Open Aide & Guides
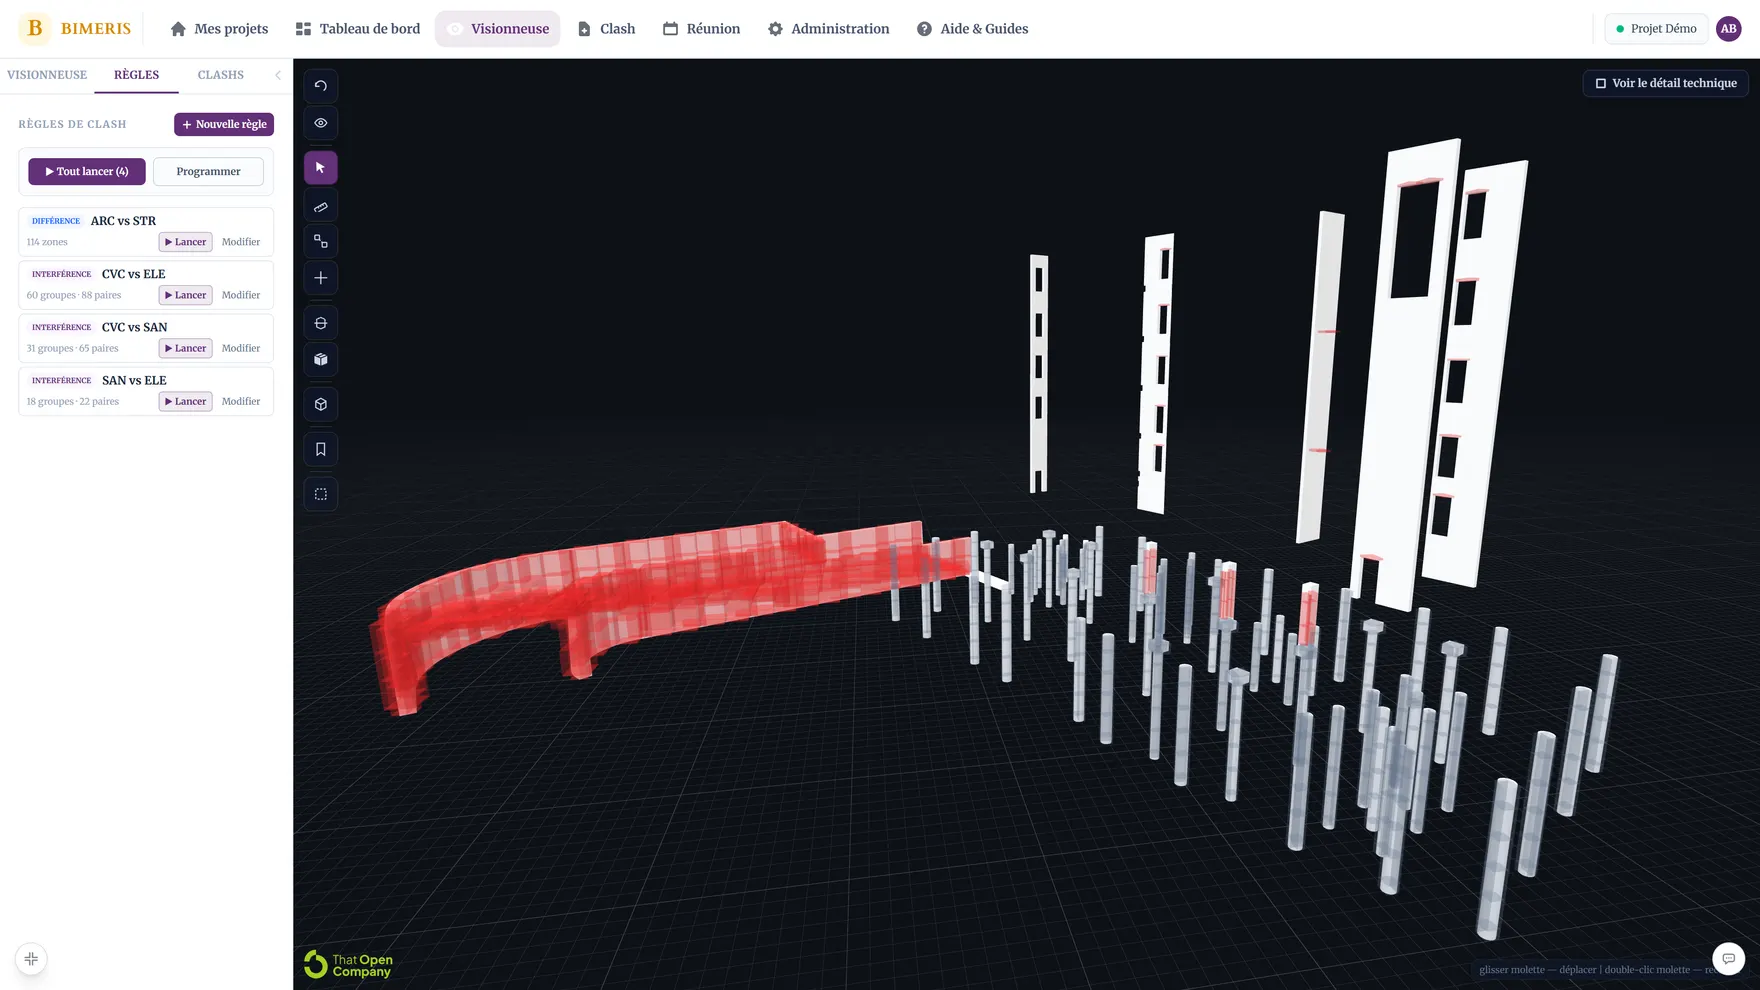The height and width of the screenshot is (990, 1760). pyautogui.click(x=972, y=29)
